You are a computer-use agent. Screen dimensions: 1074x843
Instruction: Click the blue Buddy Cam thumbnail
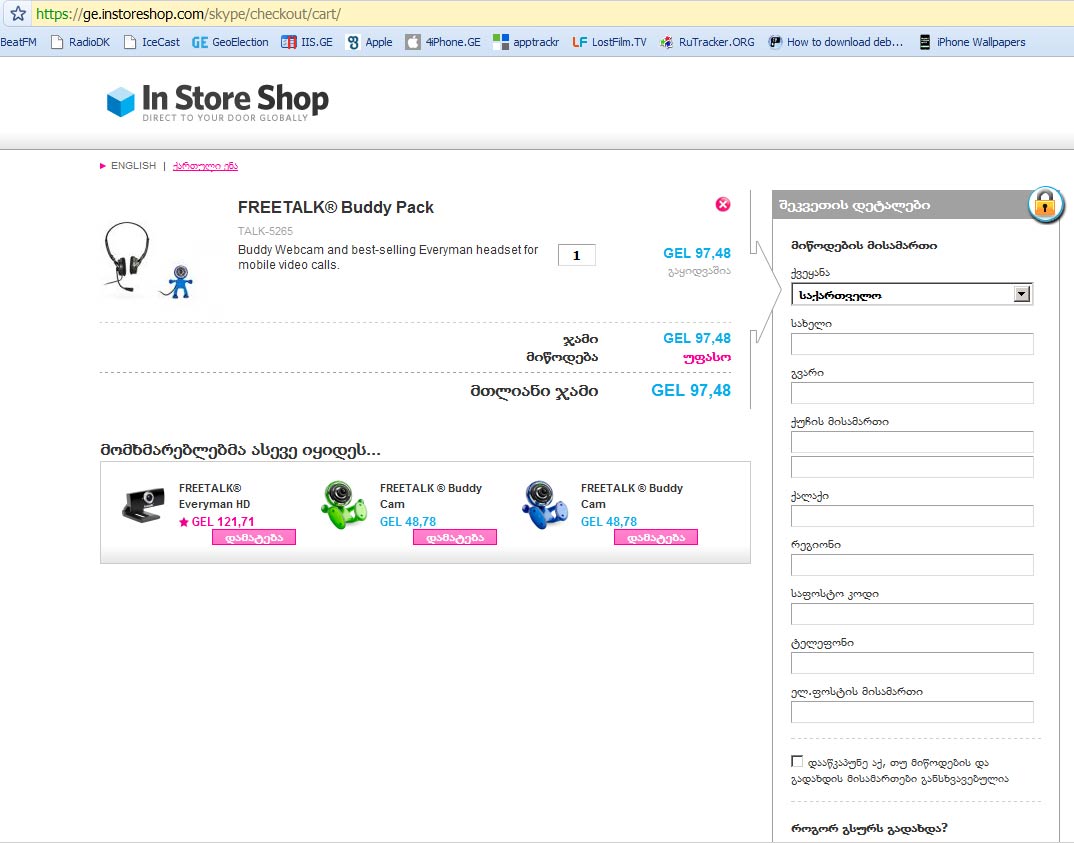click(x=545, y=505)
